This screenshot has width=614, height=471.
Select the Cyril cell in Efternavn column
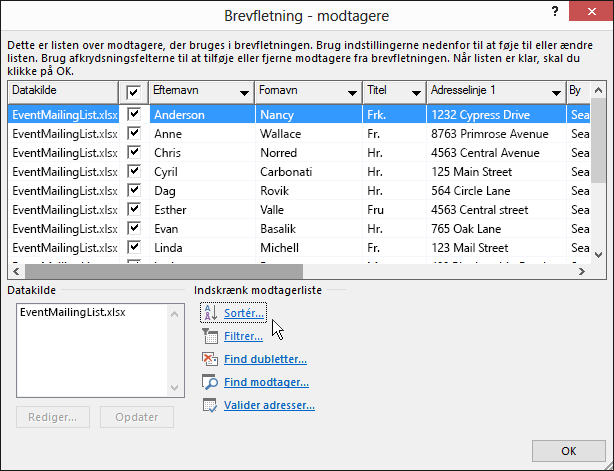202,172
